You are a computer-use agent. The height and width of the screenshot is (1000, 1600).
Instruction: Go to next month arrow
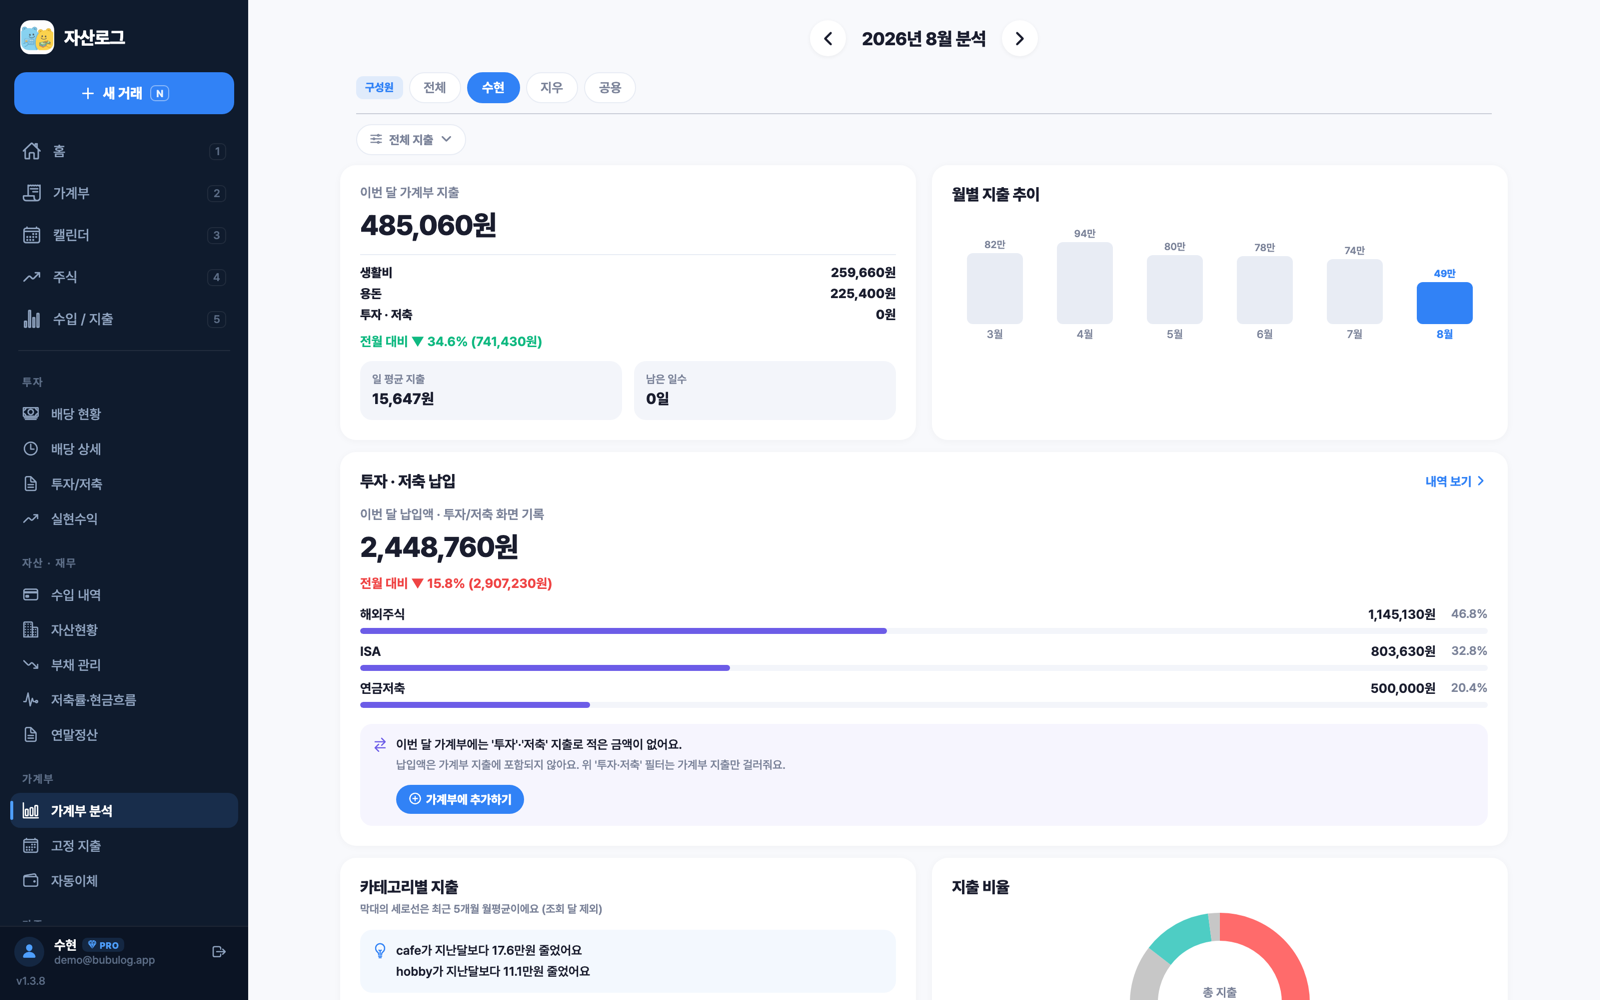pos(1019,39)
